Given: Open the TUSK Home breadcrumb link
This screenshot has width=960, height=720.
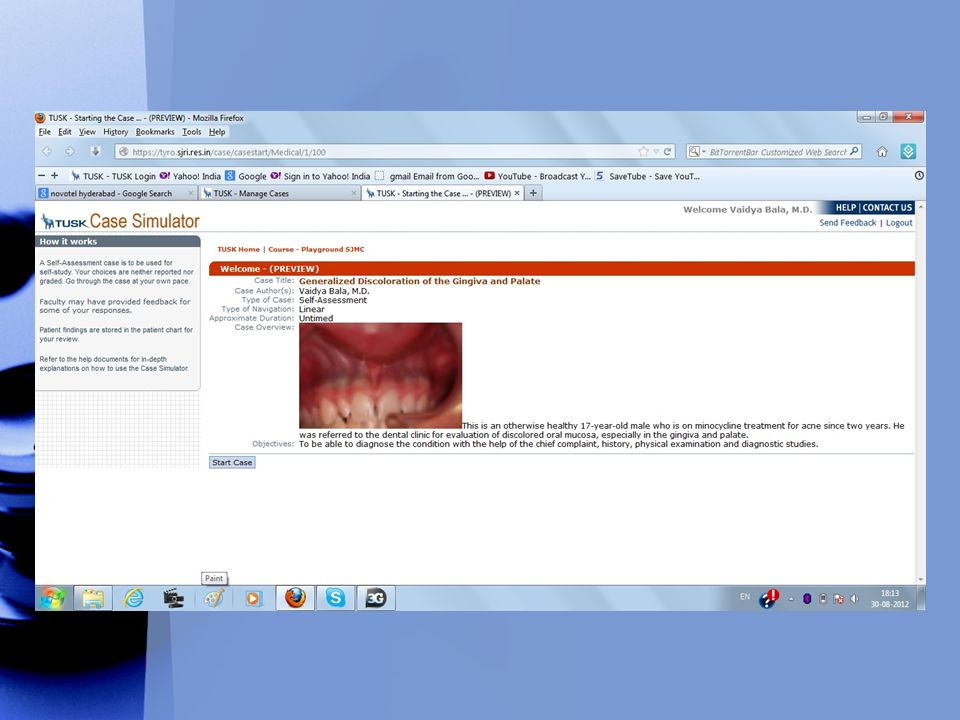Looking at the screenshot, I should pyautogui.click(x=238, y=249).
